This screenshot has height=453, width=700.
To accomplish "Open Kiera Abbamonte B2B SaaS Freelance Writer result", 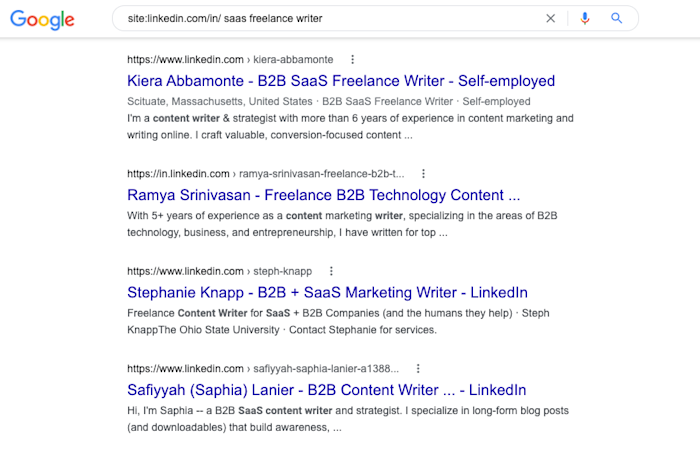I will [341, 81].
